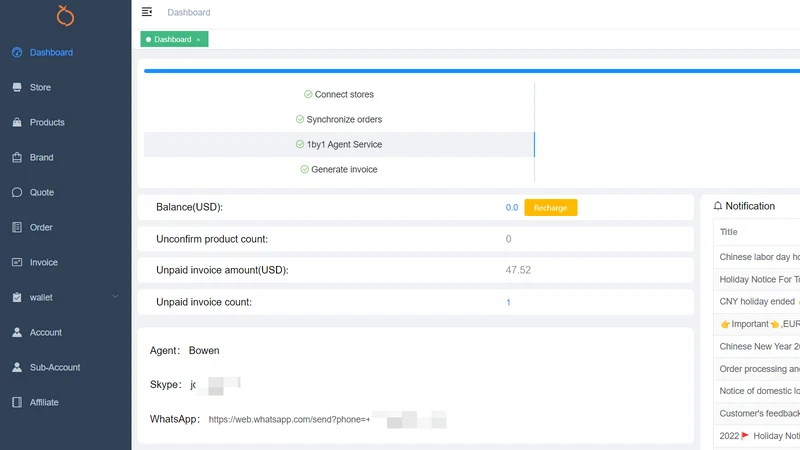Click the agent name Bowen
Image resolution: width=800 pixels, height=450 pixels.
click(204, 351)
